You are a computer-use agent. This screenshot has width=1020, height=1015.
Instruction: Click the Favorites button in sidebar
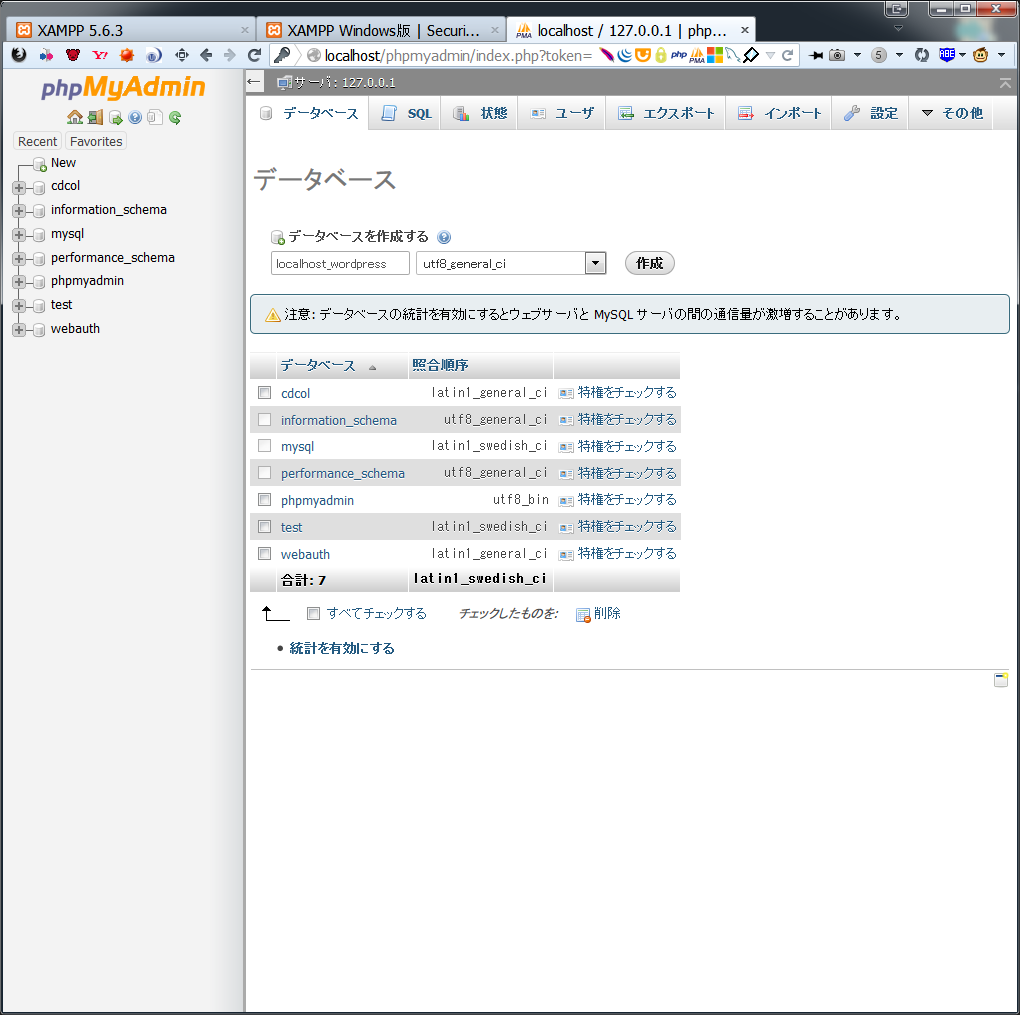[x=96, y=141]
